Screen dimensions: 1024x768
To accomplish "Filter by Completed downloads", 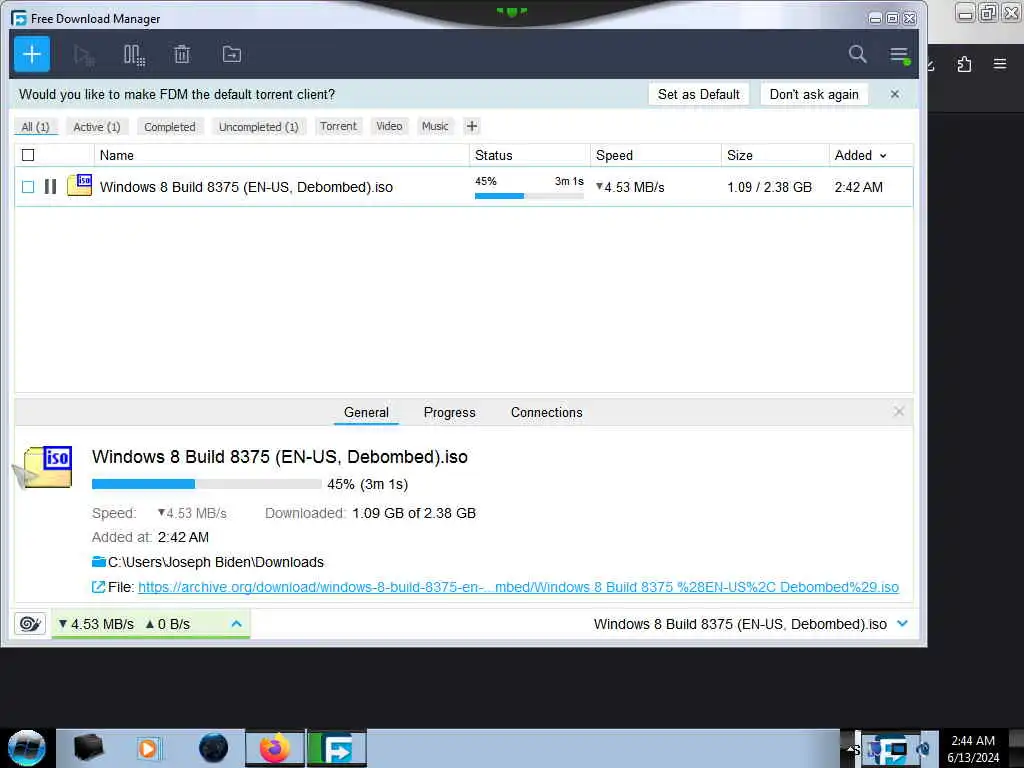I will click(x=170, y=127).
